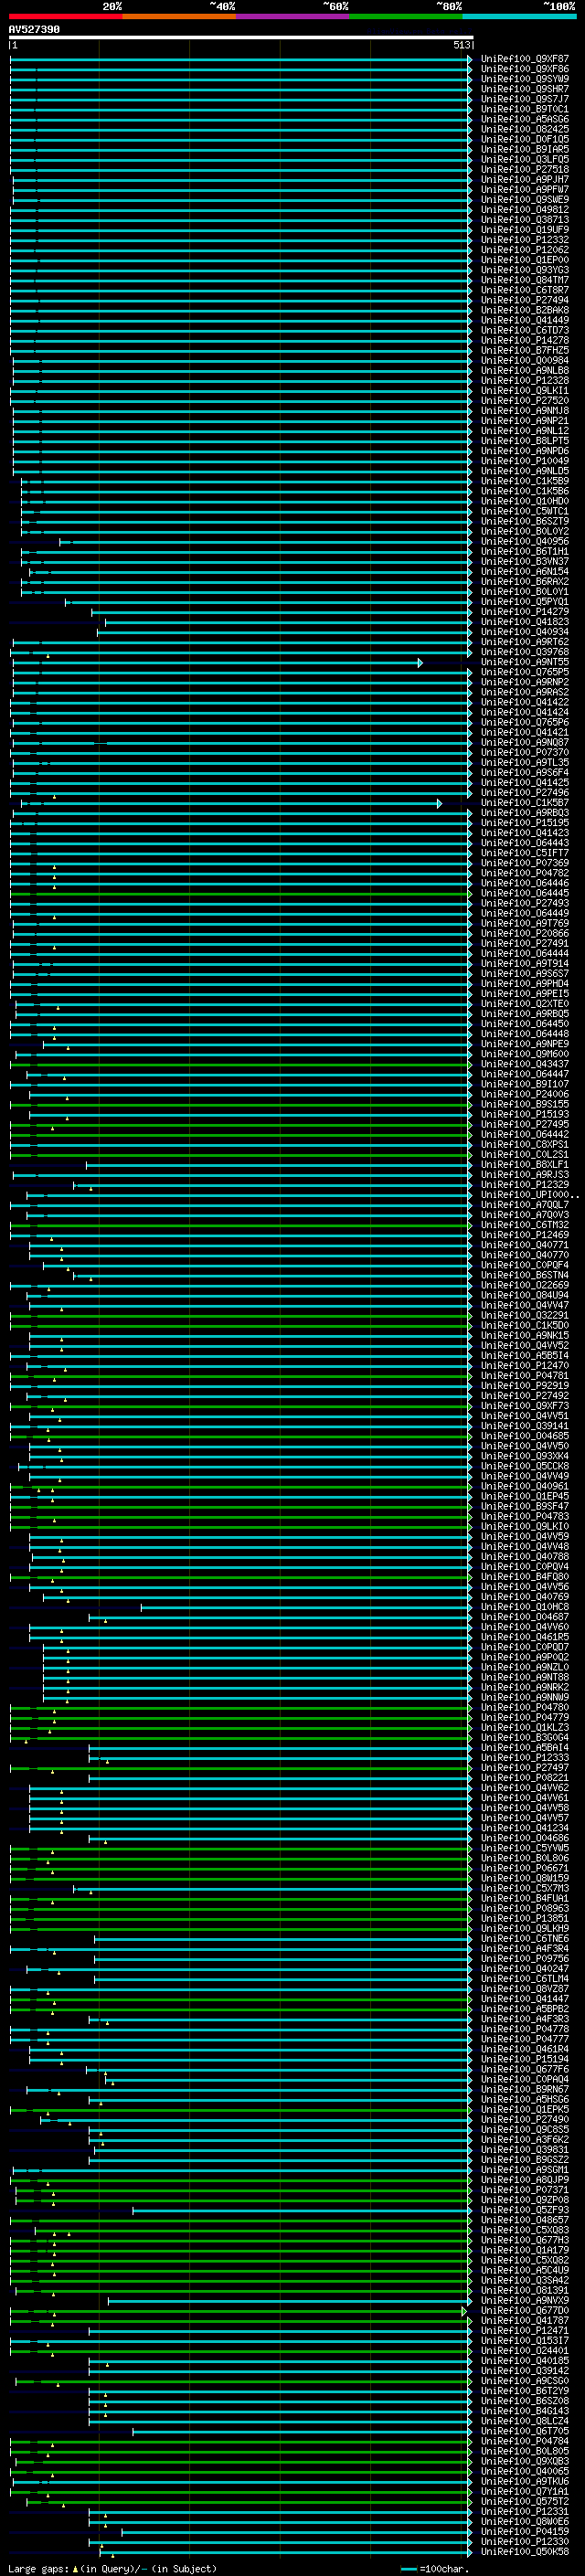The image size is (585, 2576).
Task: Click hit UniRef100_A5BPB2
Action: click(x=525, y=2009)
